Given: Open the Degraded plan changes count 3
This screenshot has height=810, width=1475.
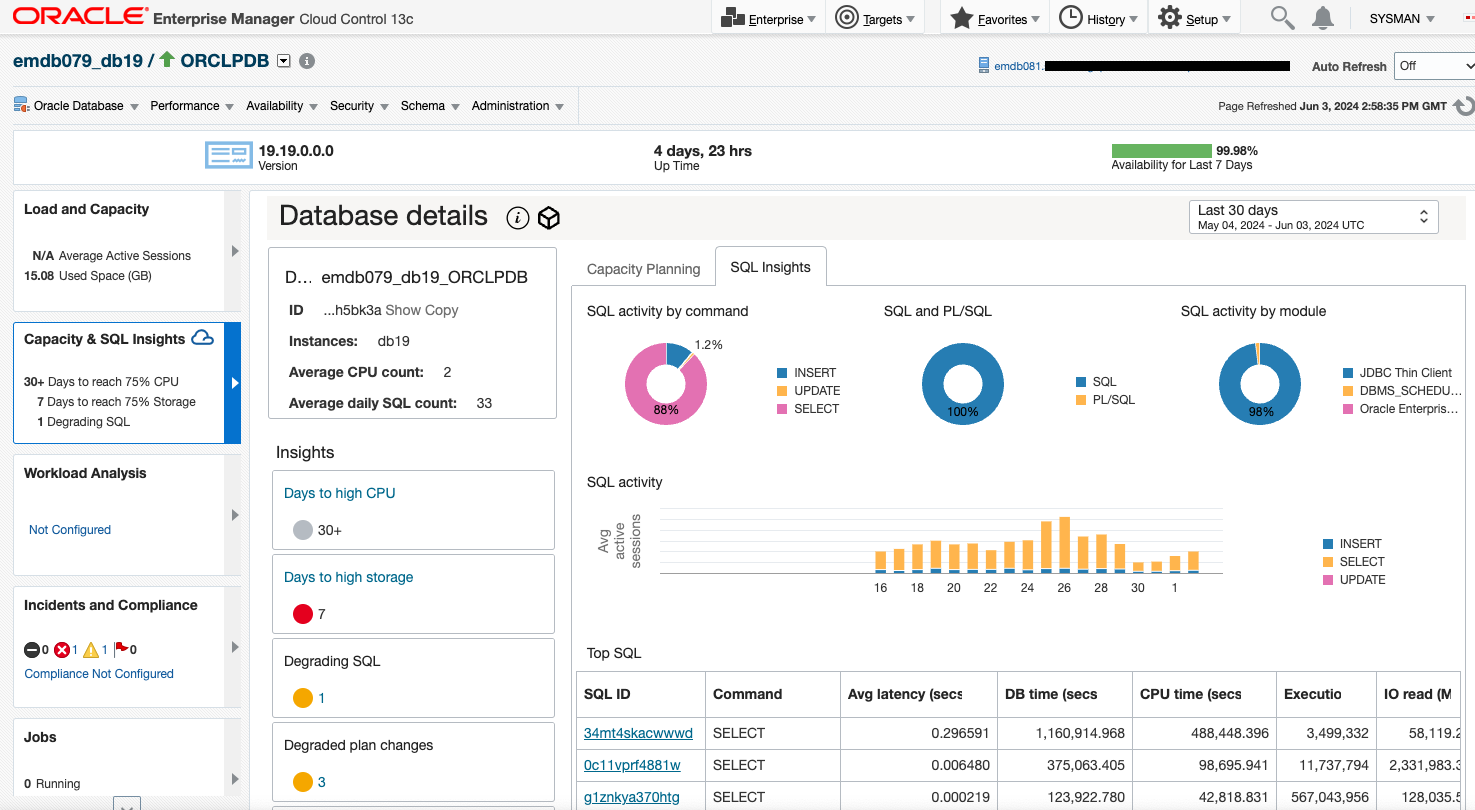Looking at the screenshot, I should (x=321, y=782).
